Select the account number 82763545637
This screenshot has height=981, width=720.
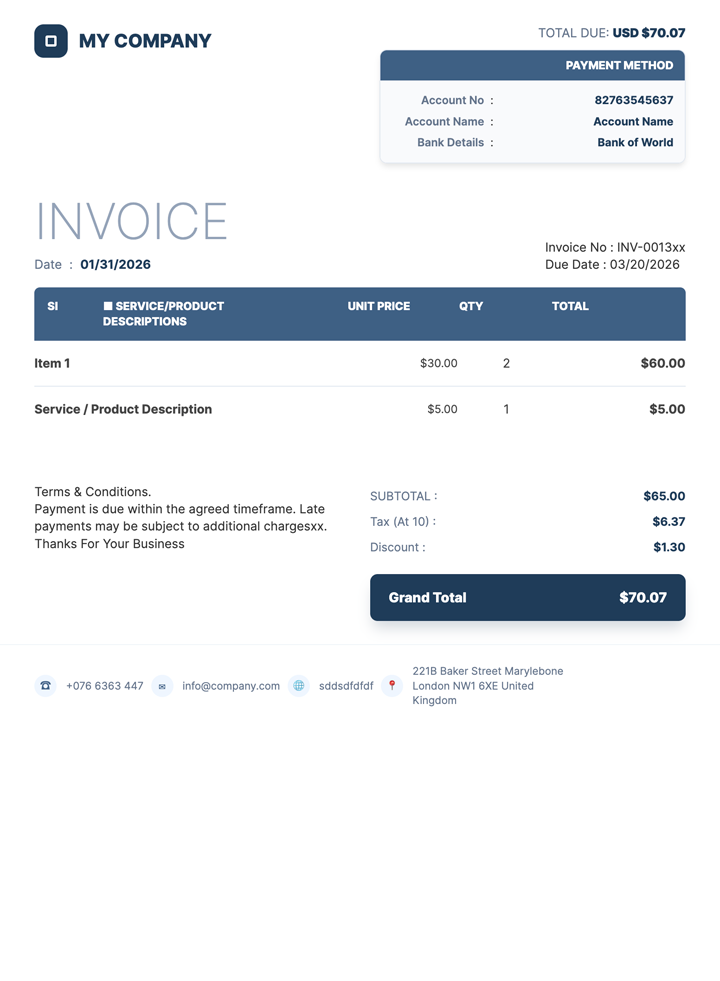[x=633, y=100]
